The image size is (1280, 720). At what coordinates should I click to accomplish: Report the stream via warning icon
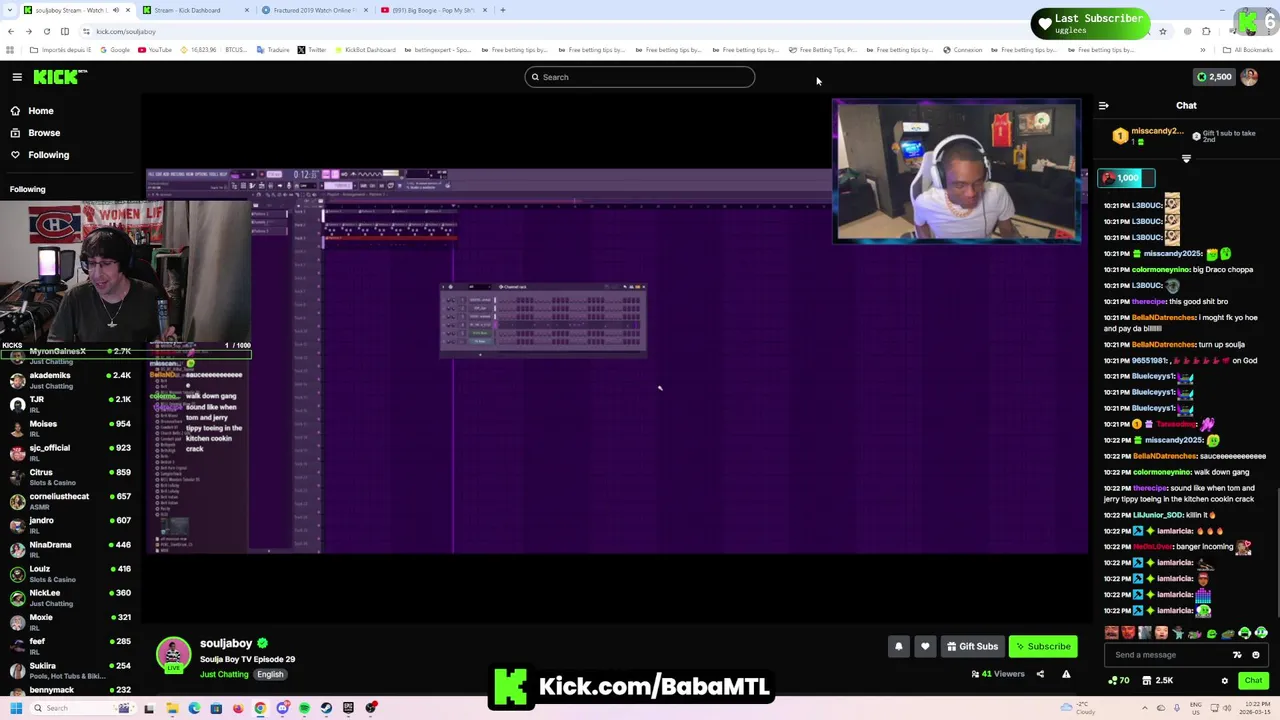click(x=1066, y=674)
